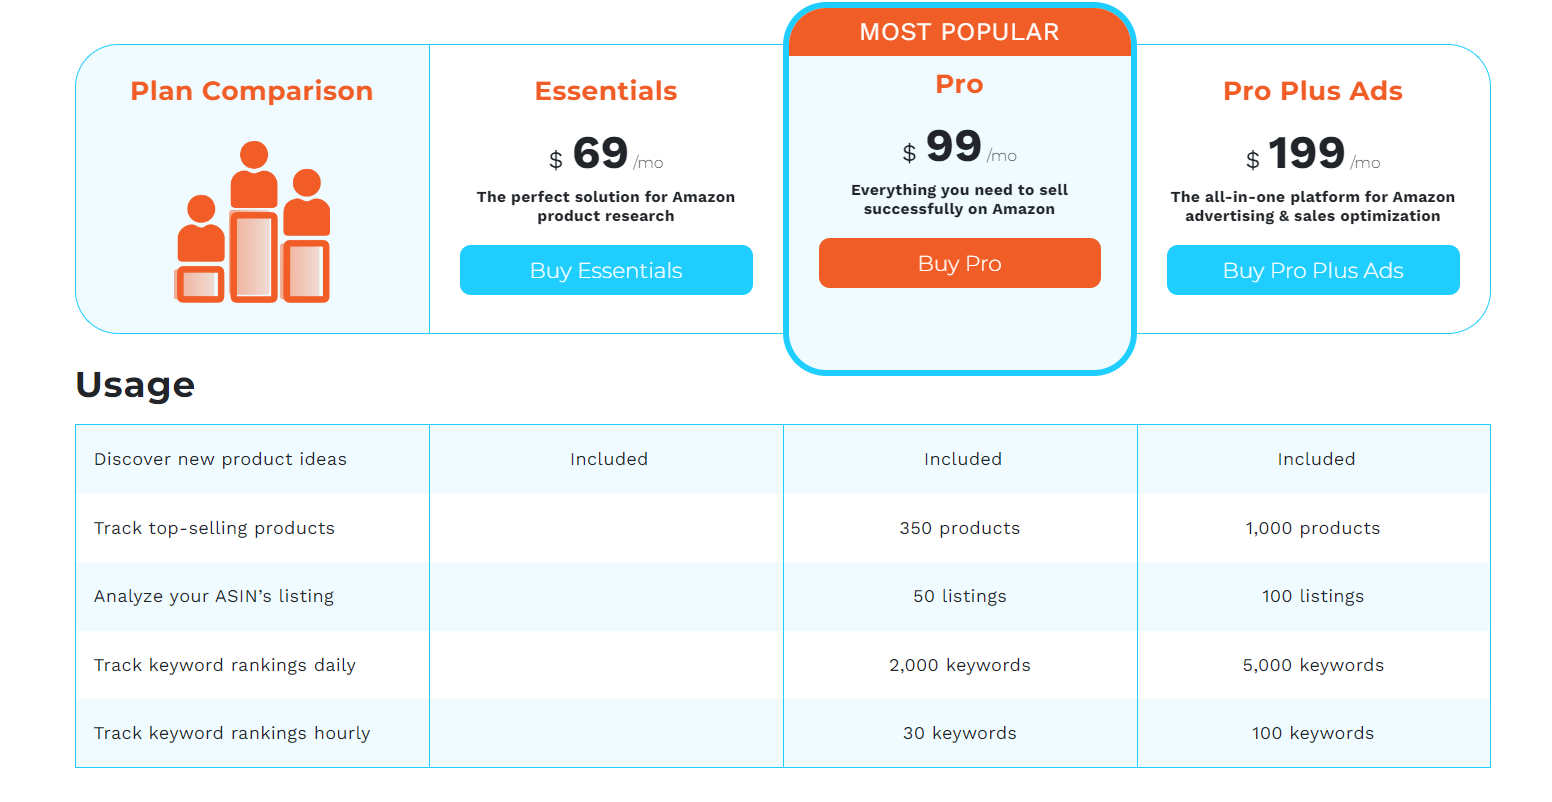Click the MOST POPULAR banner
This screenshot has width=1552, height=802.
(x=959, y=32)
